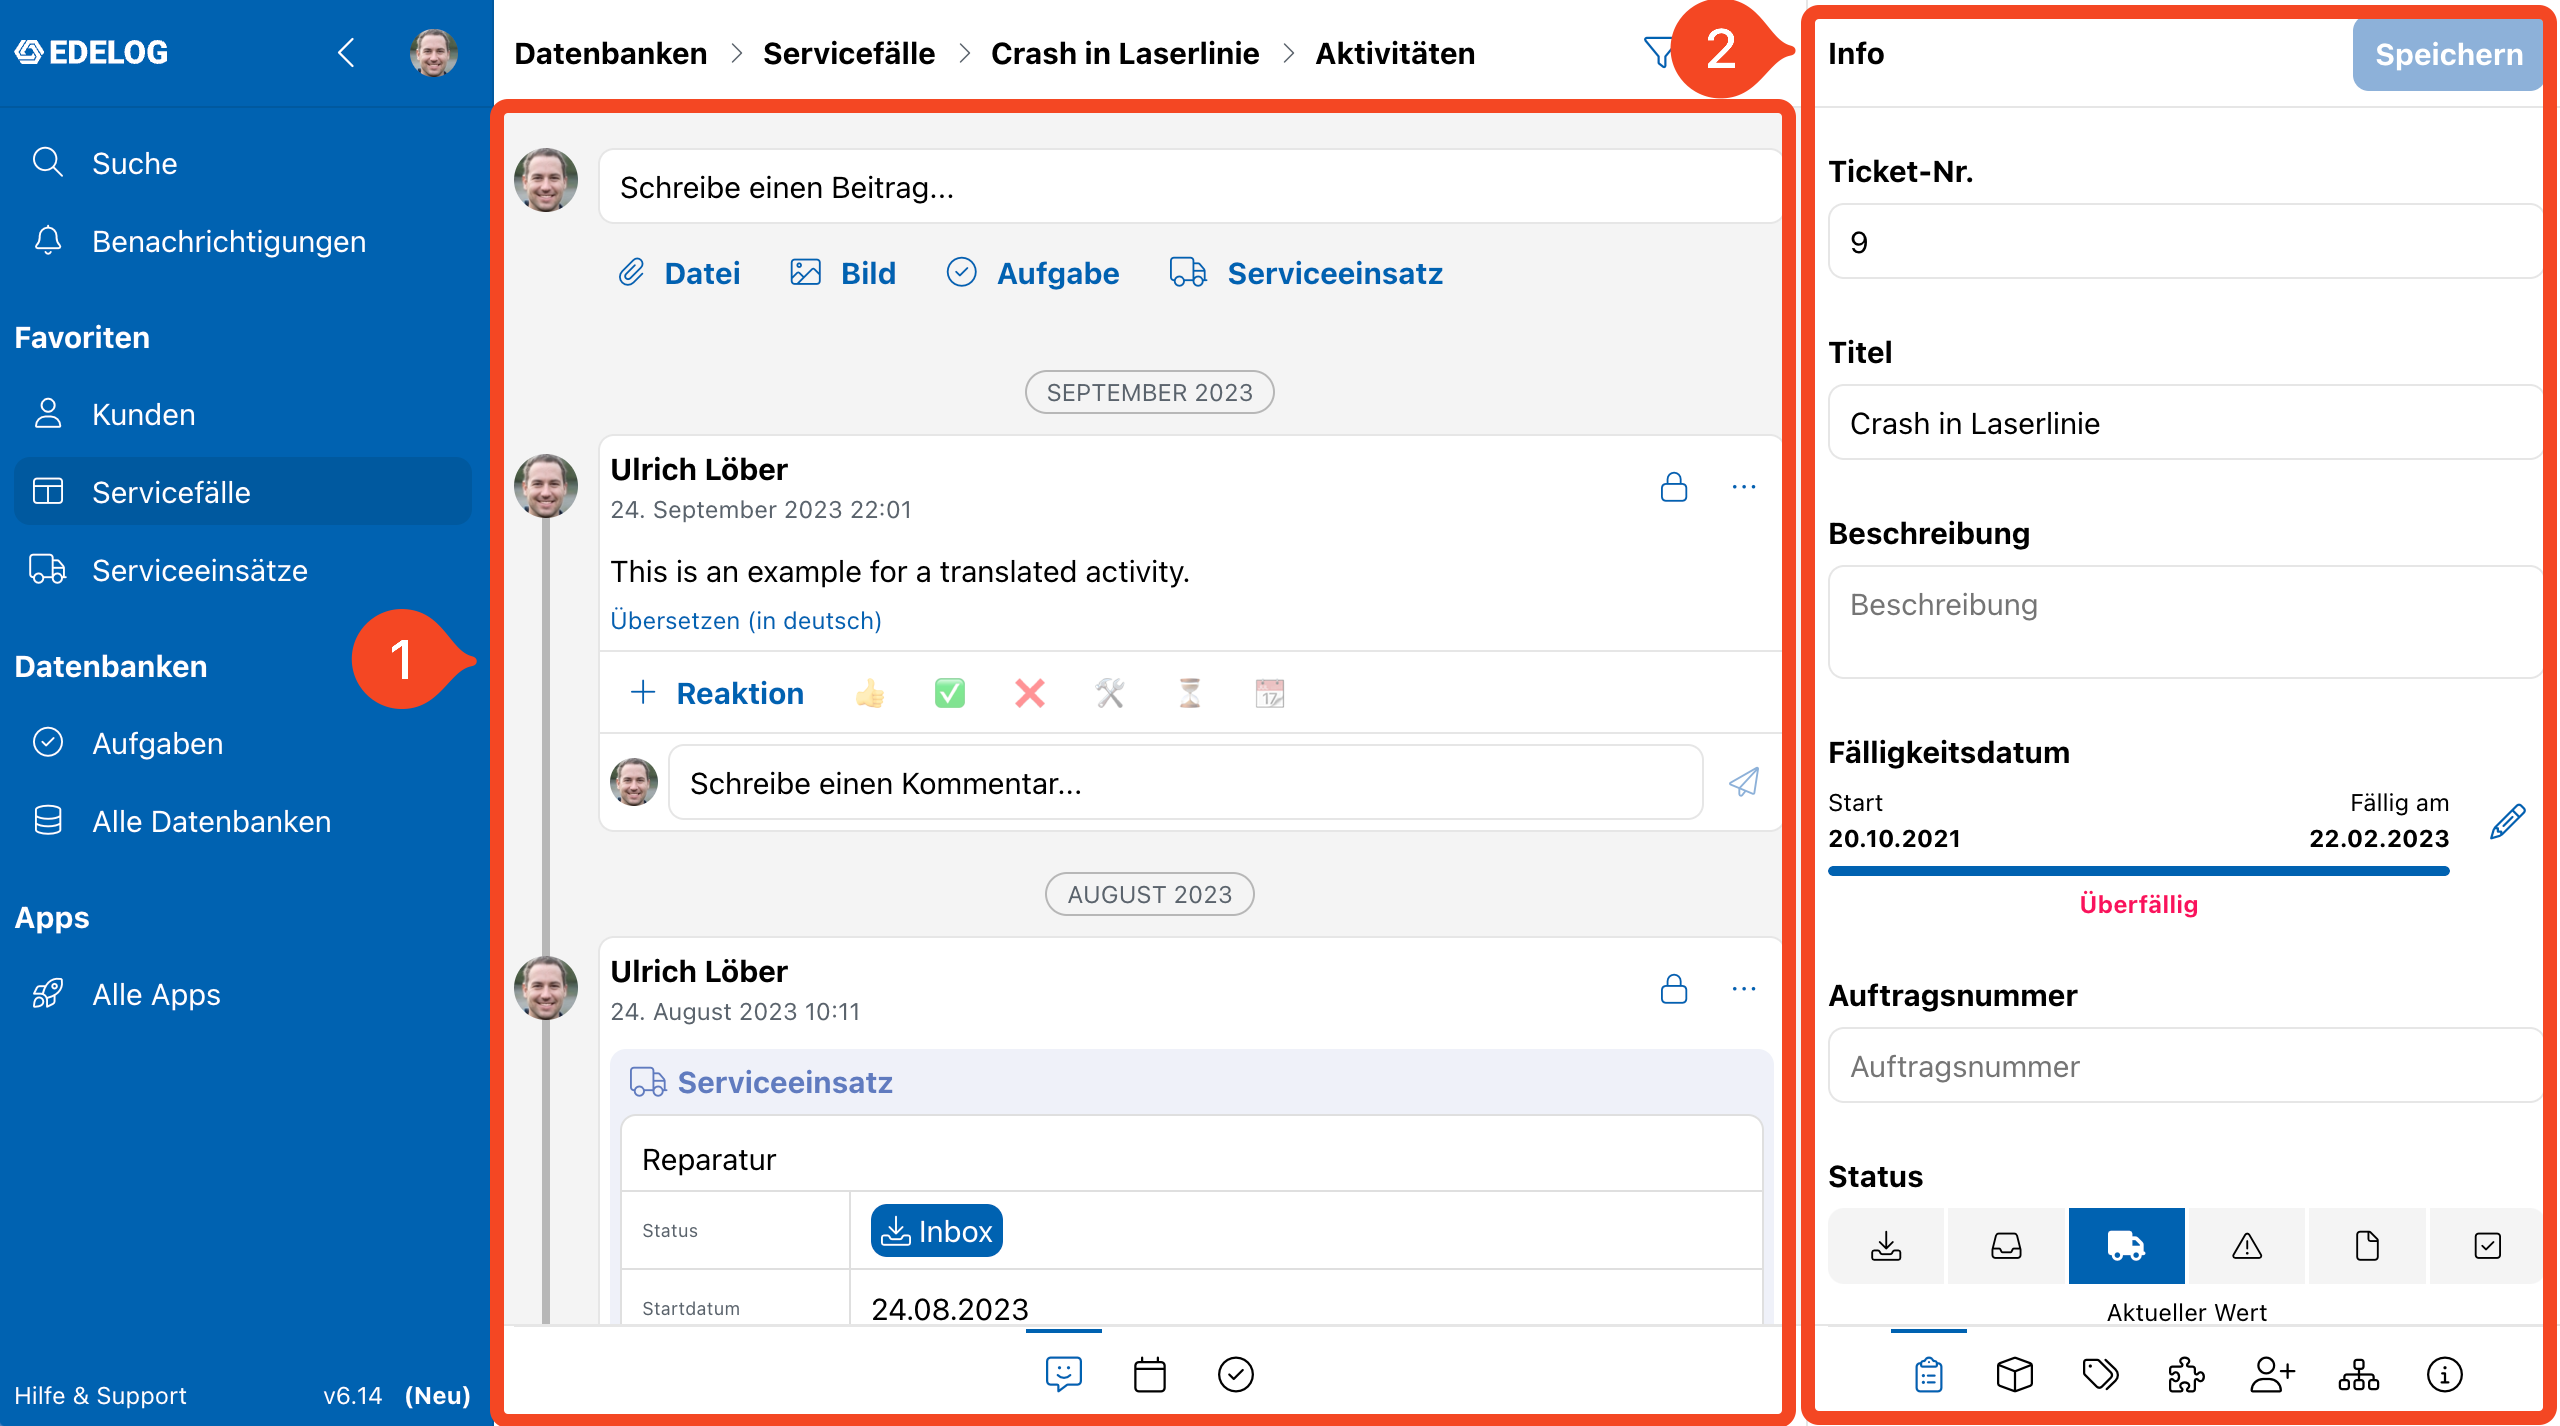Add an image with the Bild button
Viewport: 2560px width, 1426px height.
point(843,273)
